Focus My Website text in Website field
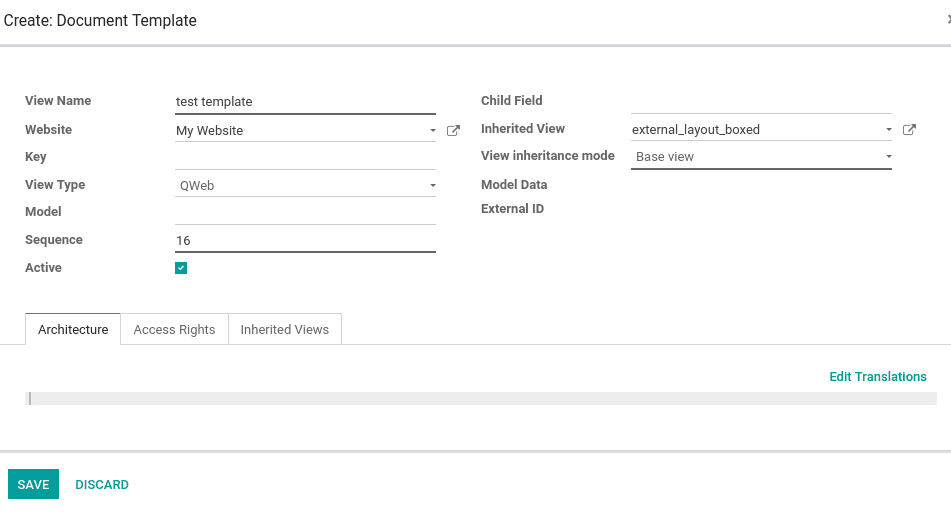Viewport: 951px width, 514px height. 209,130
